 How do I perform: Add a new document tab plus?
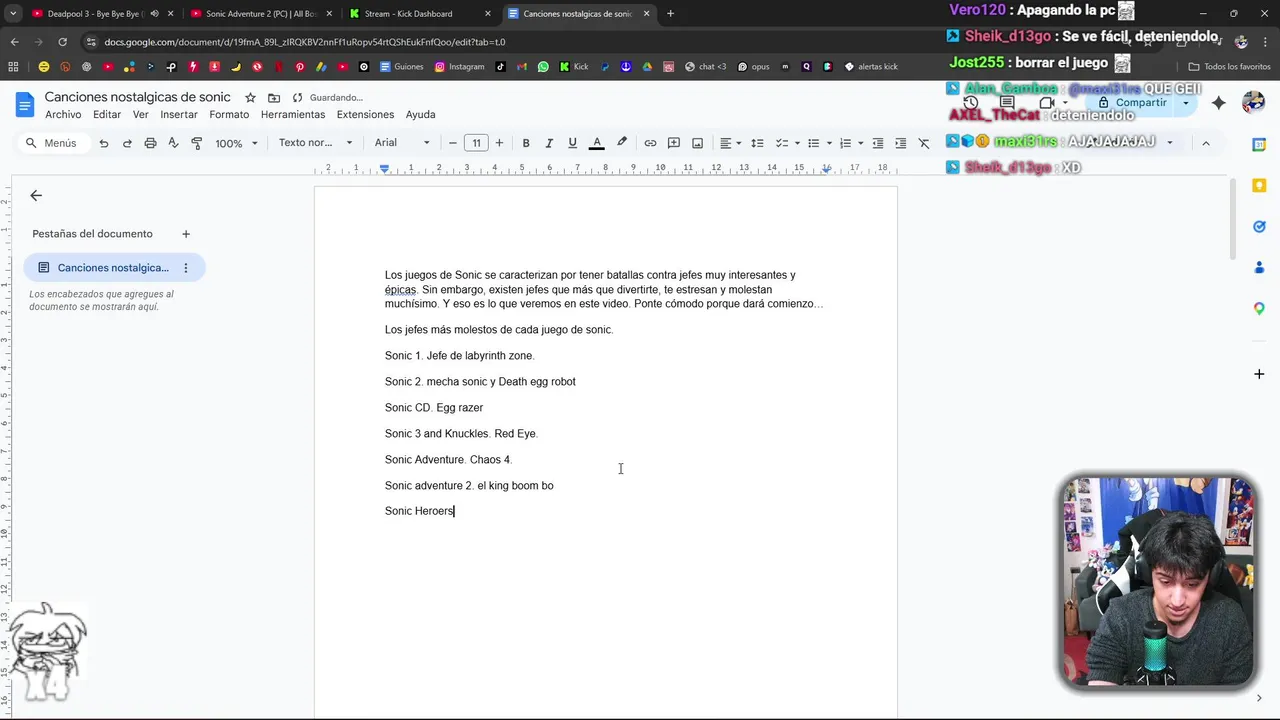(x=186, y=234)
